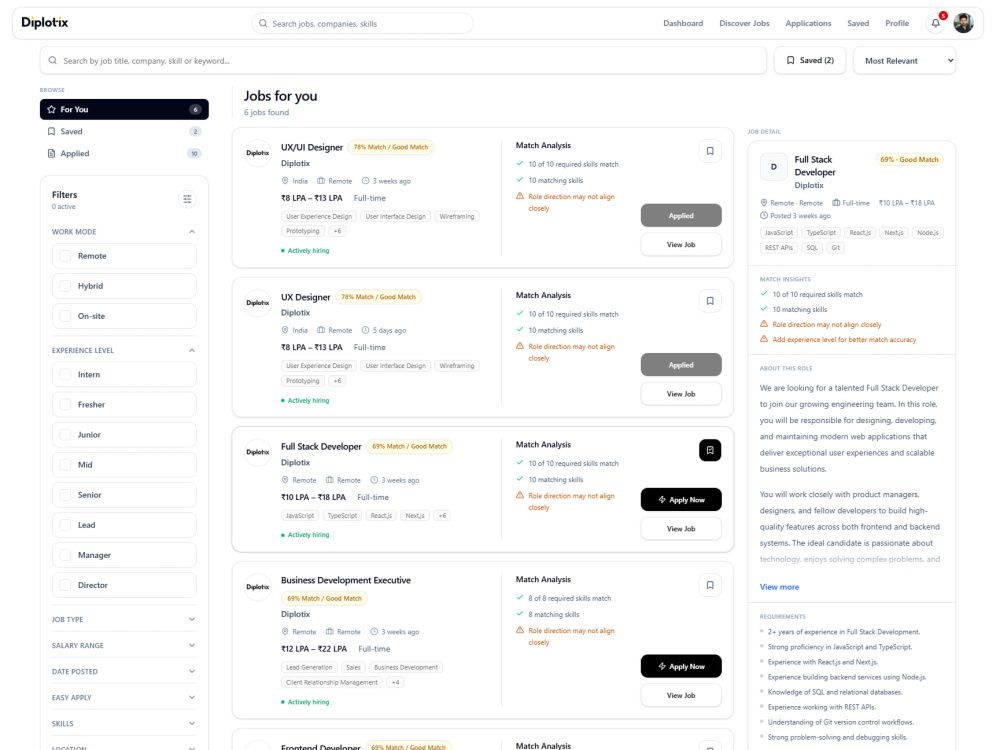This screenshot has width=1000, height=750.
Task: Select For You in browse sidebar
Action: (124, 109)
